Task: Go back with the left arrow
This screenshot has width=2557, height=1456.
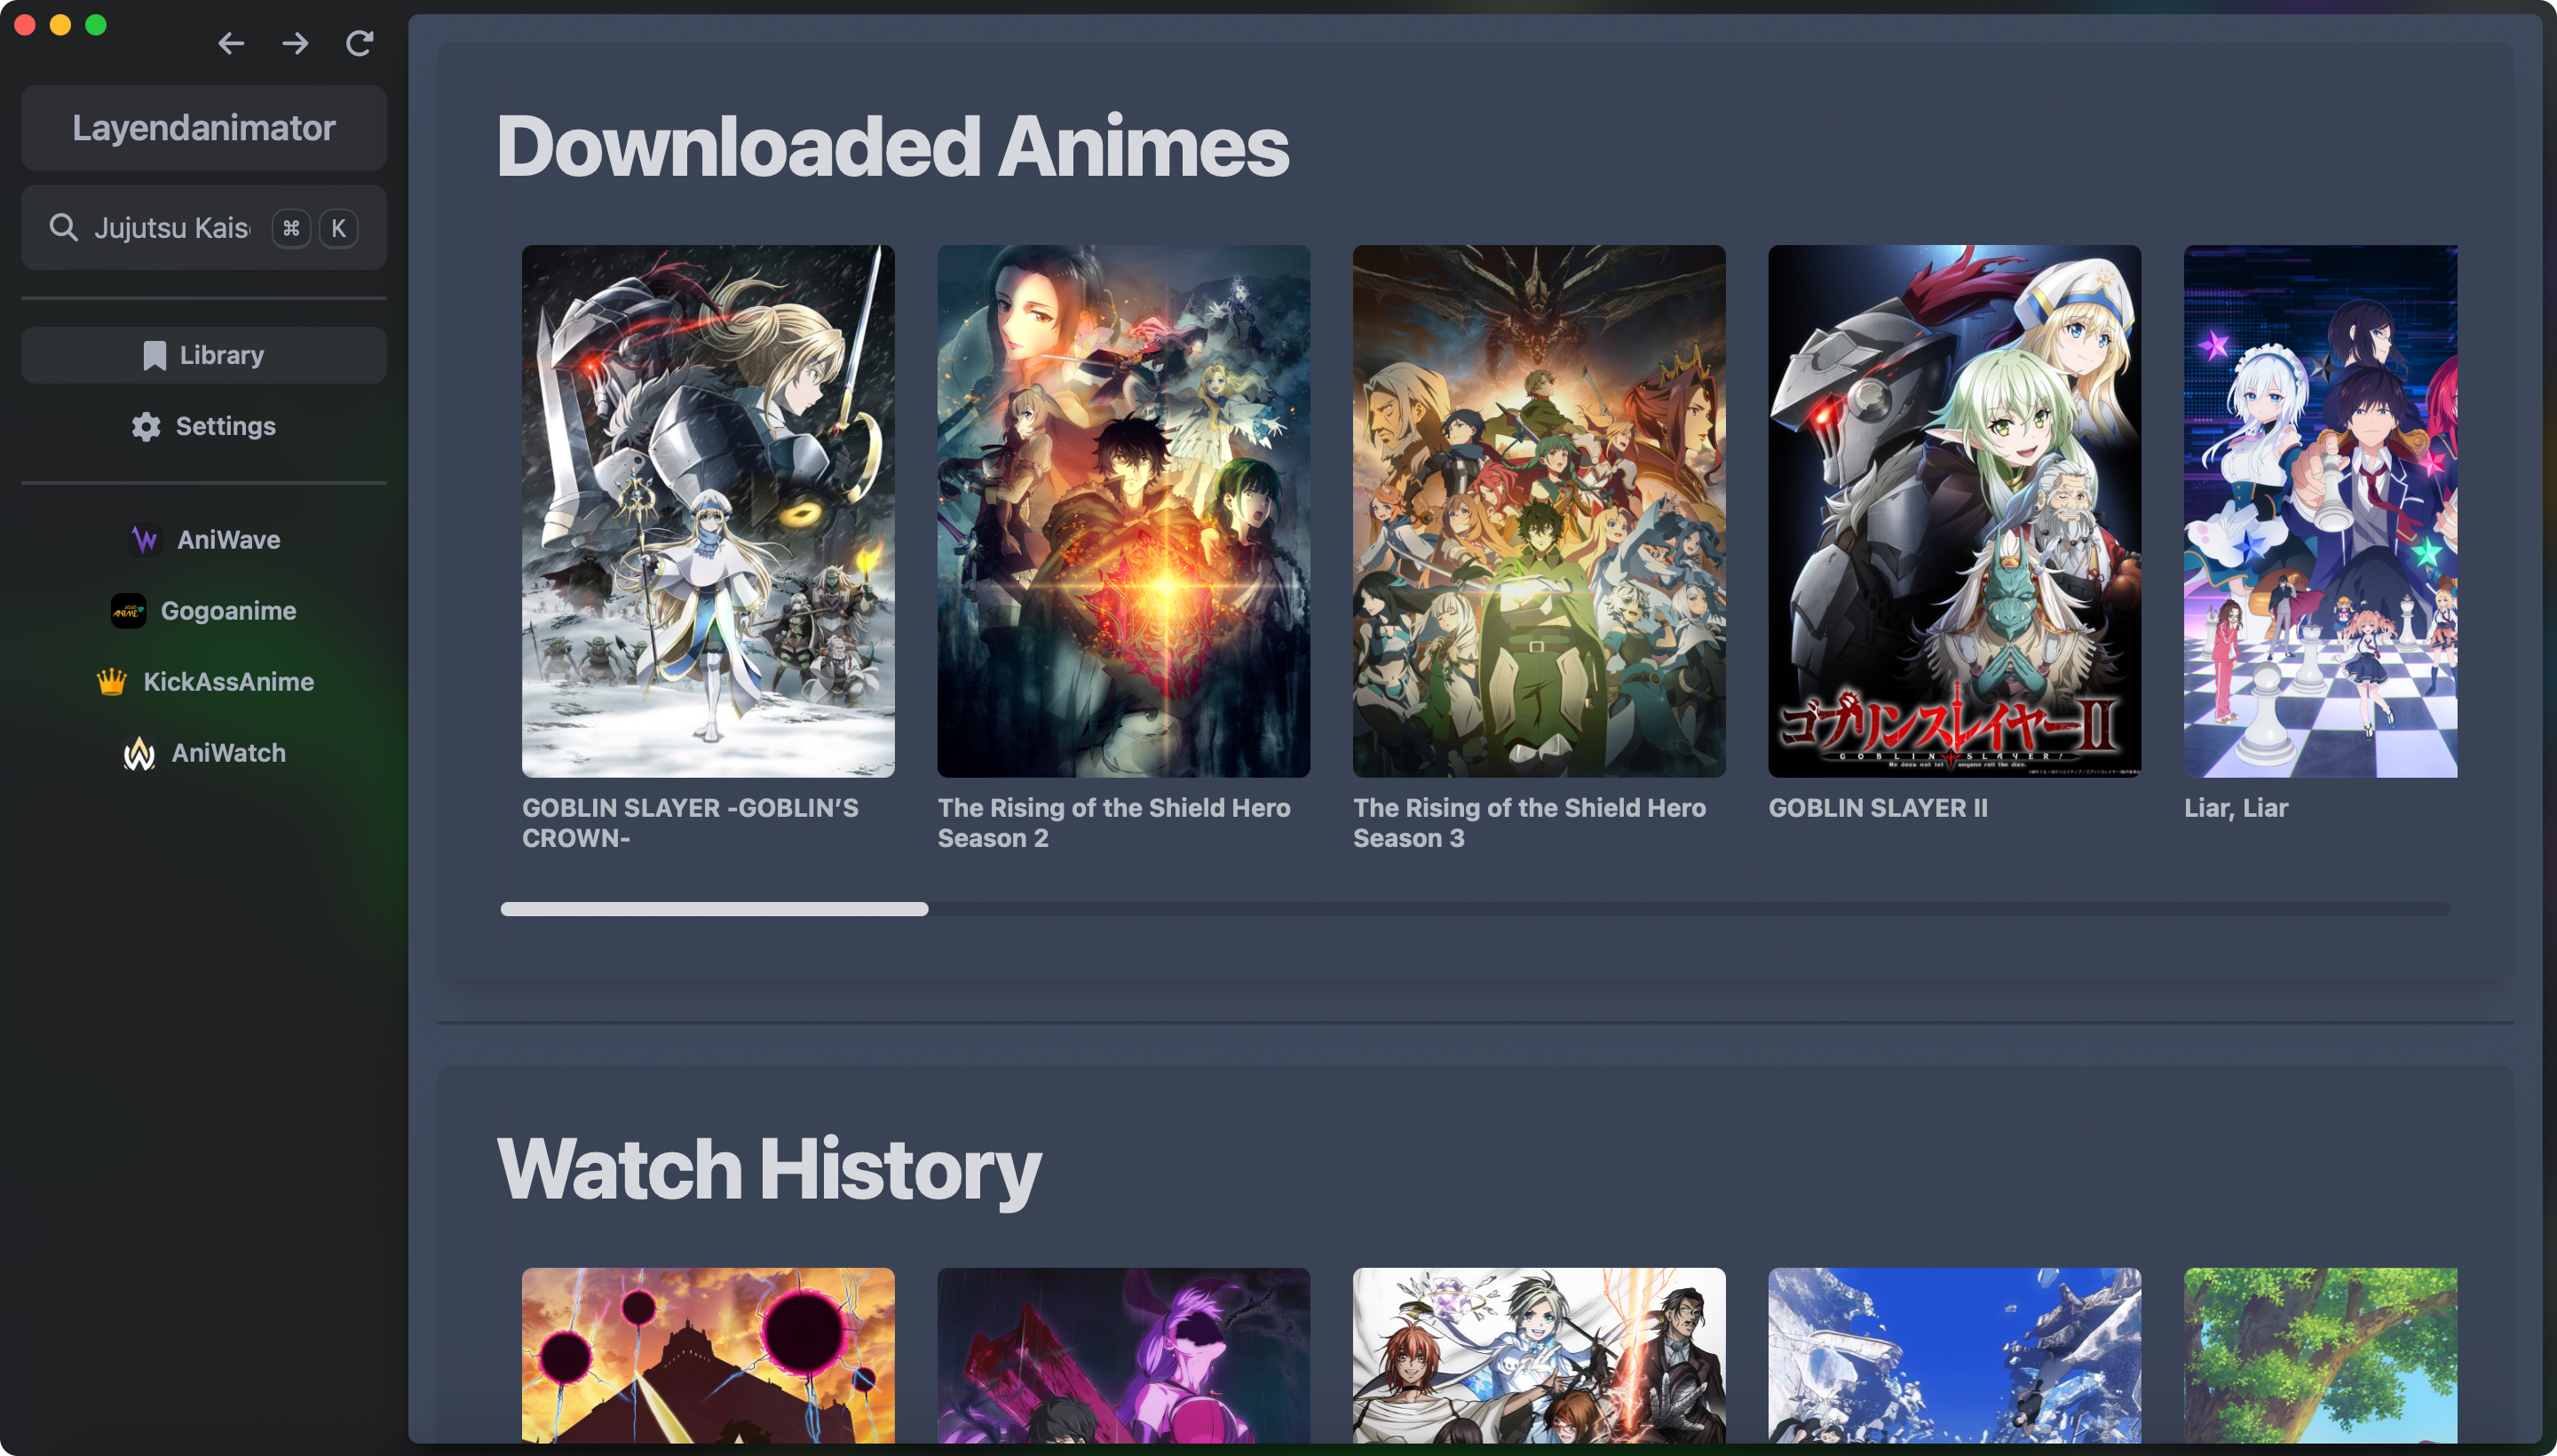Action: [x=231, y=43]
